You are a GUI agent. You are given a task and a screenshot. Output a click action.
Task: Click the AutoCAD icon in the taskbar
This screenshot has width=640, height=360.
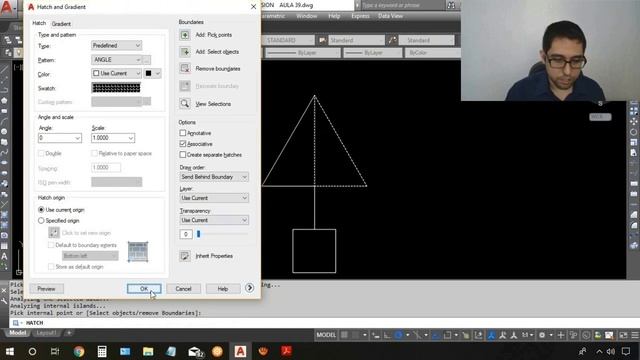(240, 351)
